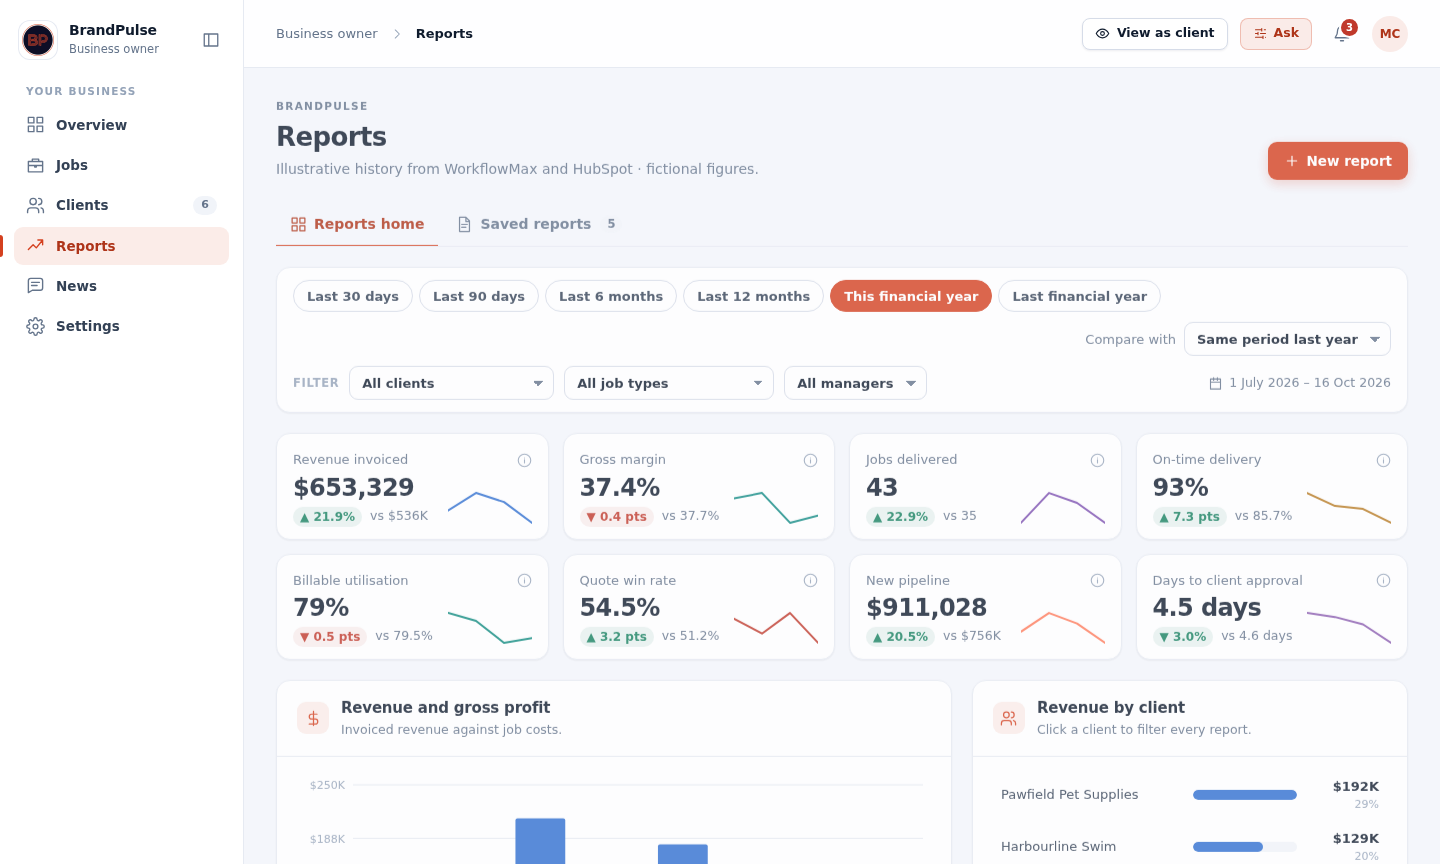
Task: Open the All job types dropdown
Action: pyautogui.click(x=669, y=383)
